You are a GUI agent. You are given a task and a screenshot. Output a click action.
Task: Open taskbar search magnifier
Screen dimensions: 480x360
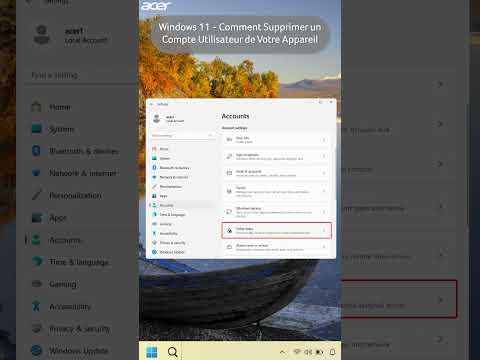tap(173, 352)
